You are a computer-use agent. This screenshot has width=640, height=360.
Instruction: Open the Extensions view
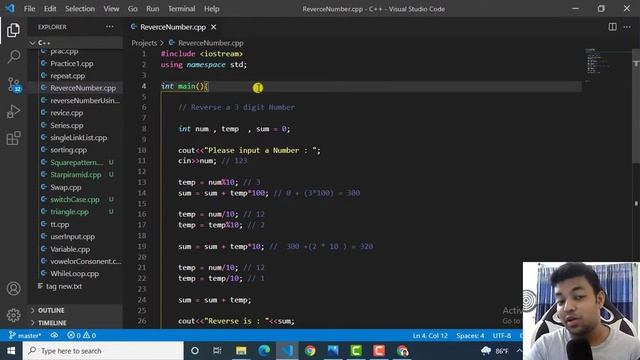[13, 138]
